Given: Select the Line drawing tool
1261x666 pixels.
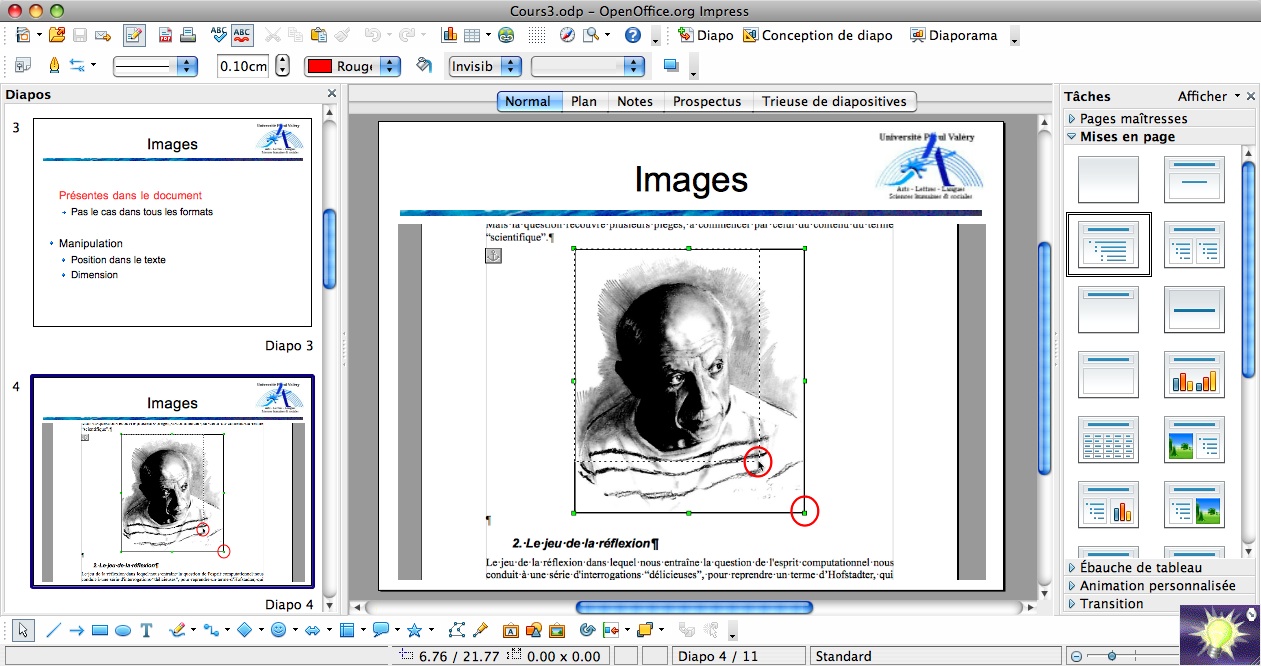Looking at the screenshot, I should tap(54, 630).
